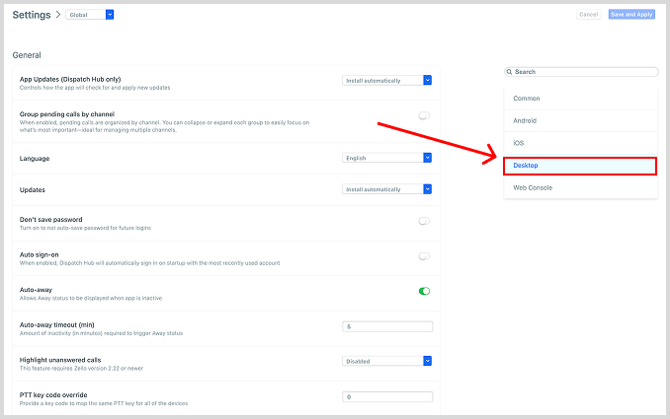Select the Desktop settings category
Viewport: 670px width, 419px height.
click(x=580, y=166)
